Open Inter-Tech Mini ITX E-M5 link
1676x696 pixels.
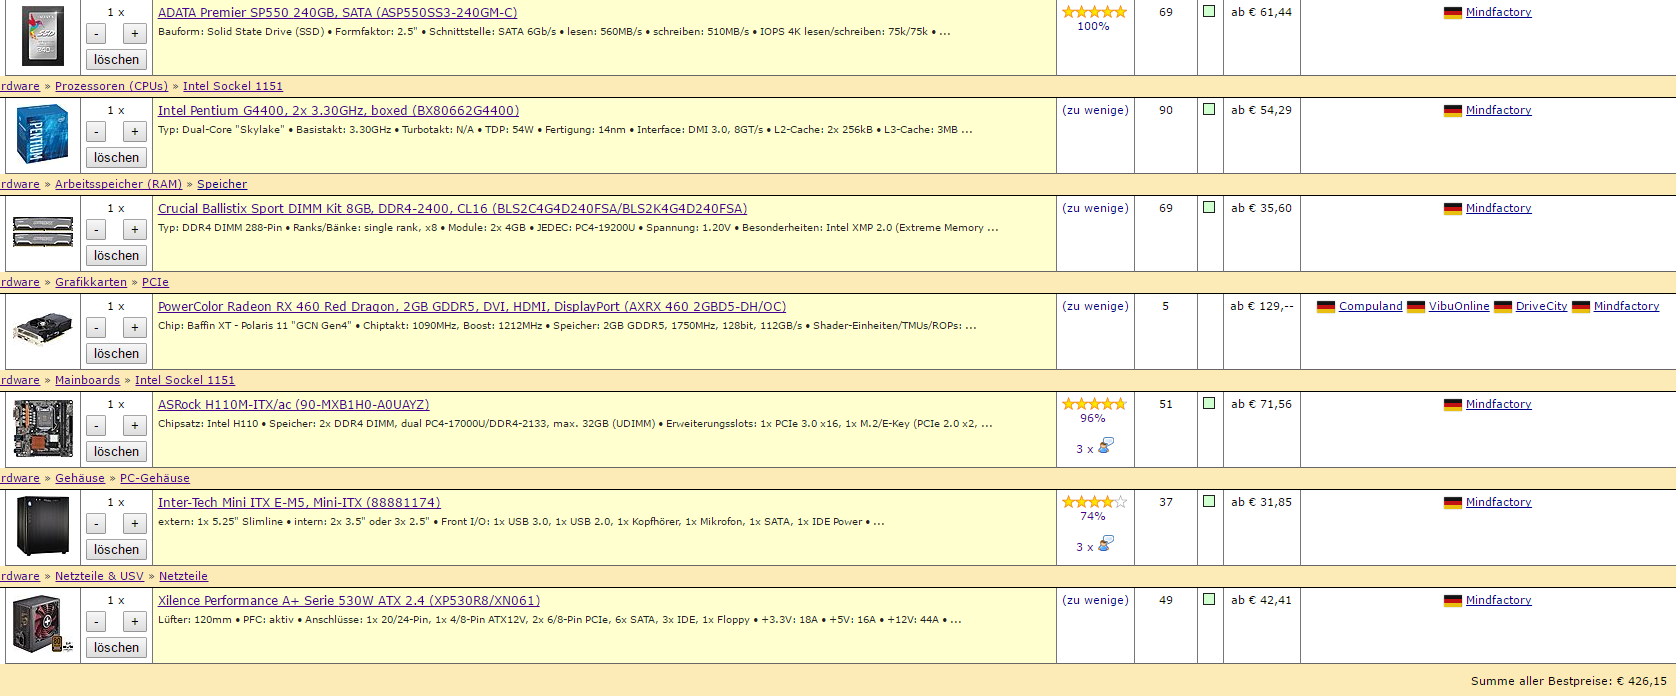tap(299, 503)
